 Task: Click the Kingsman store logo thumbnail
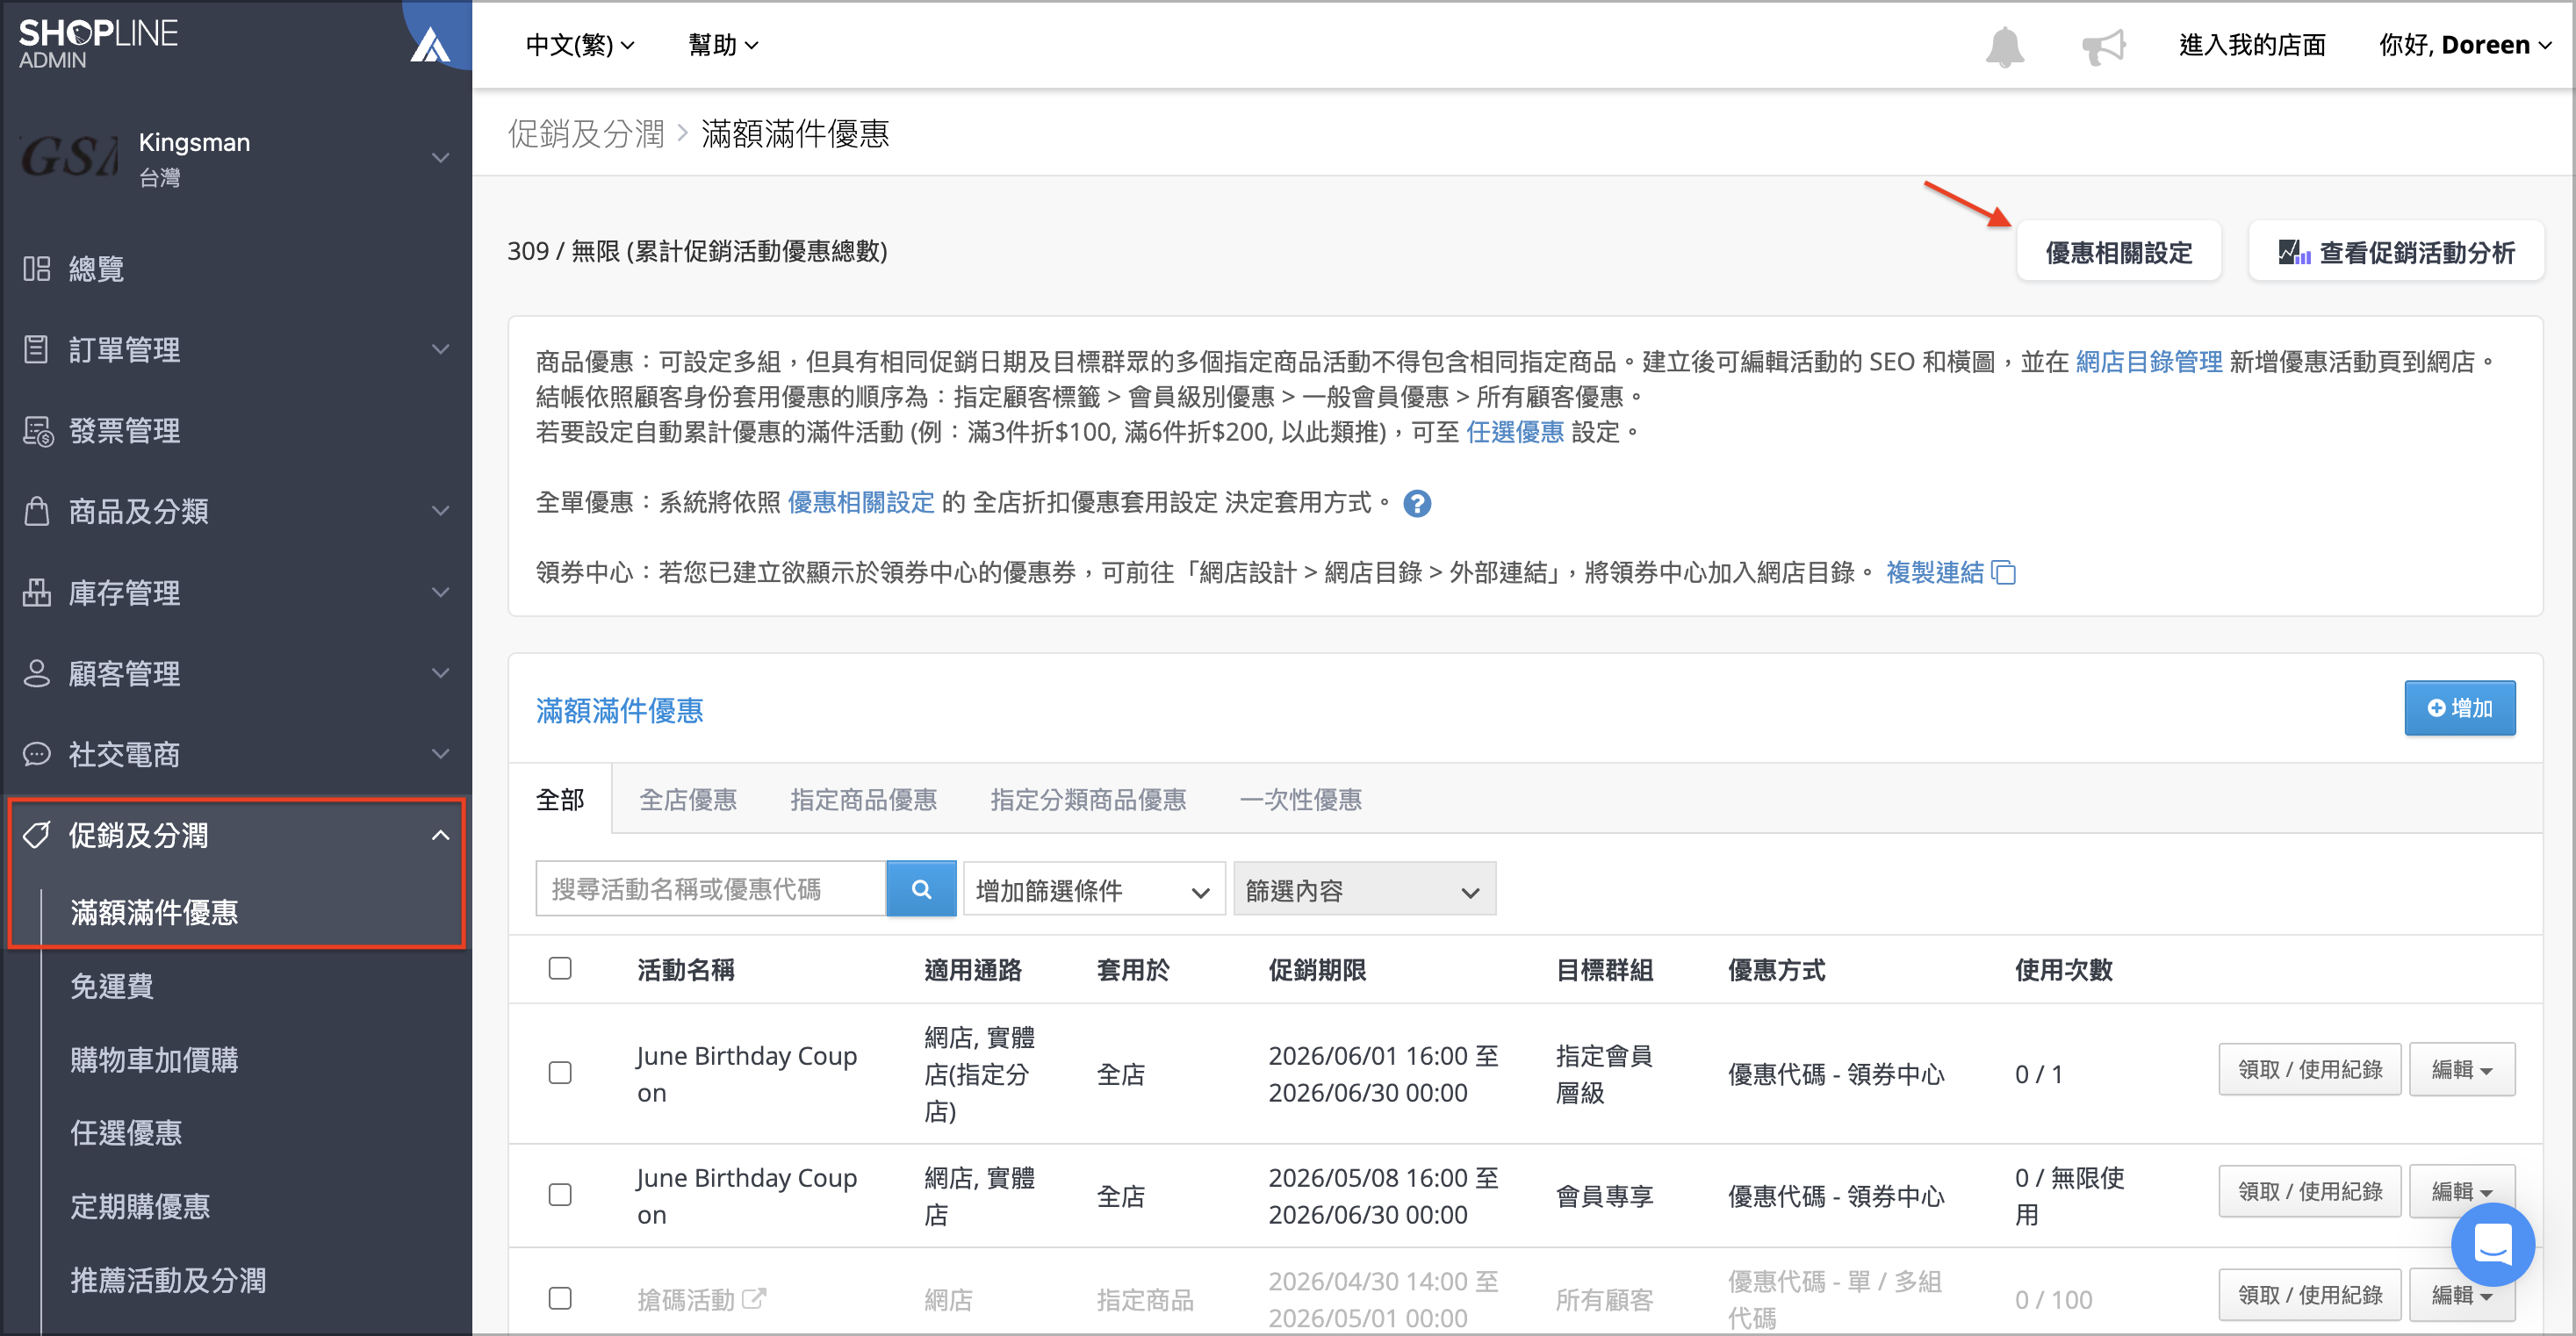click(68, 158)
